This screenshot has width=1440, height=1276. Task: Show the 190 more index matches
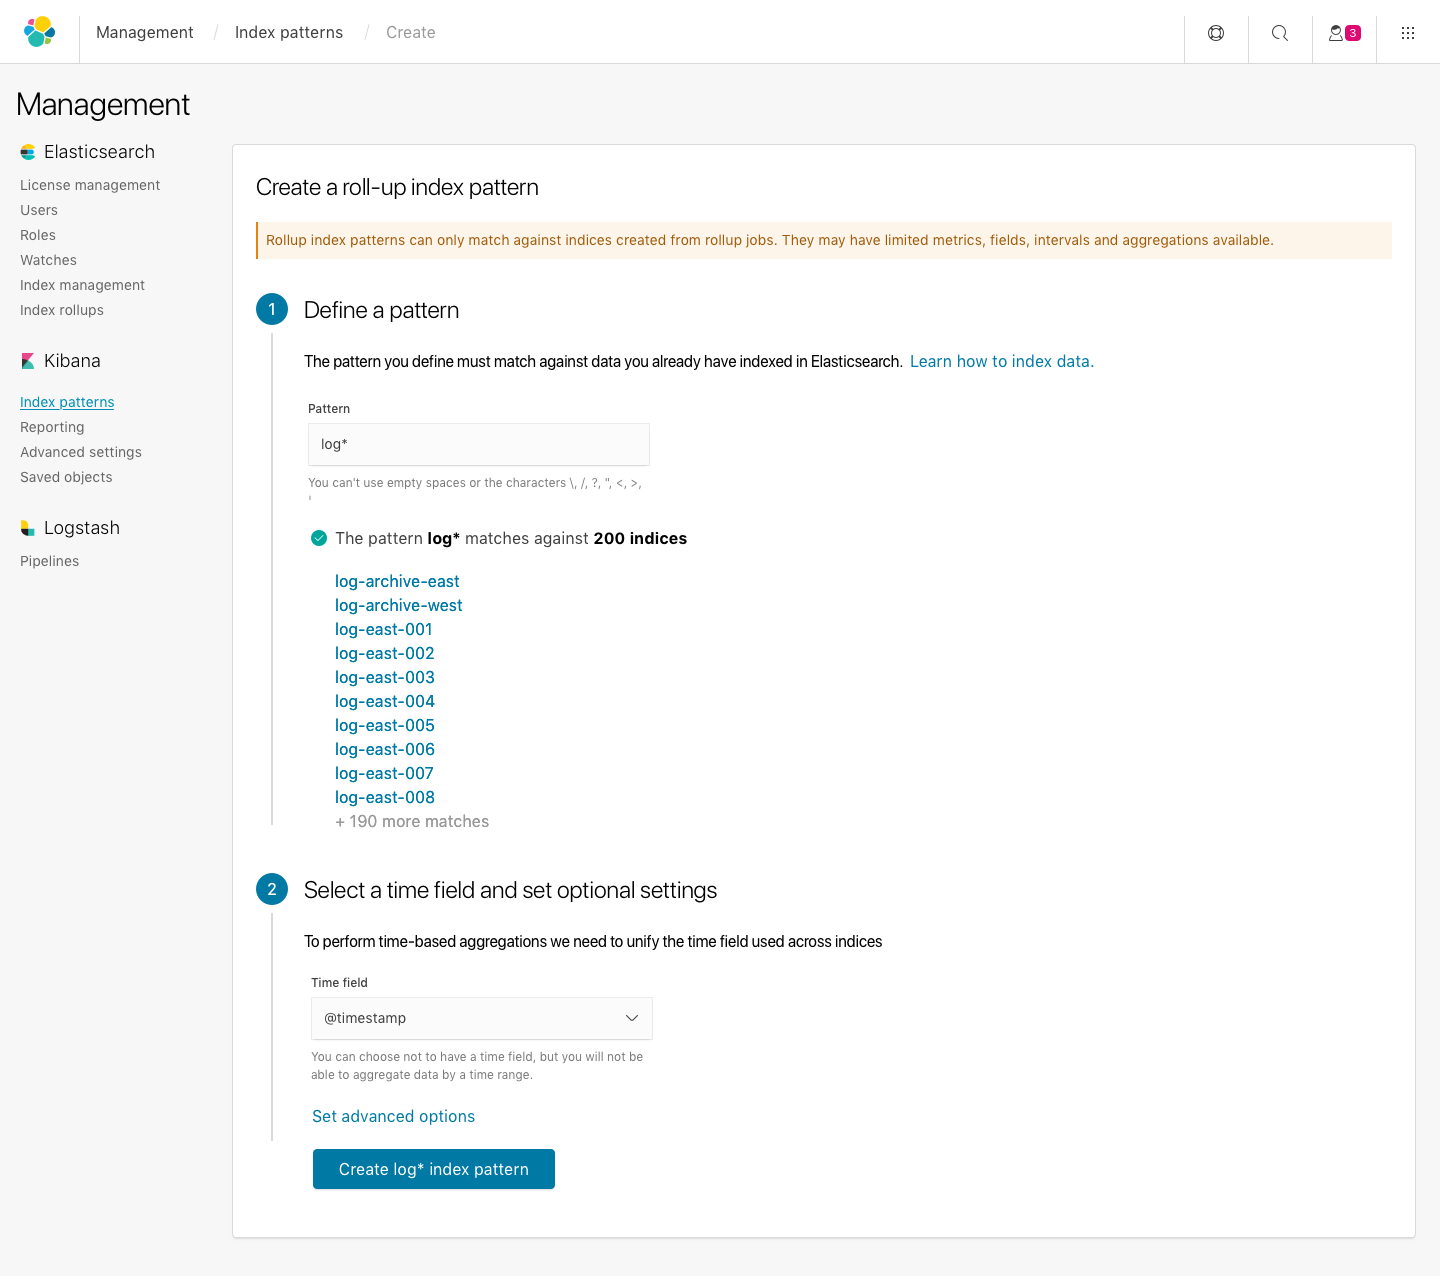point(412,821)
